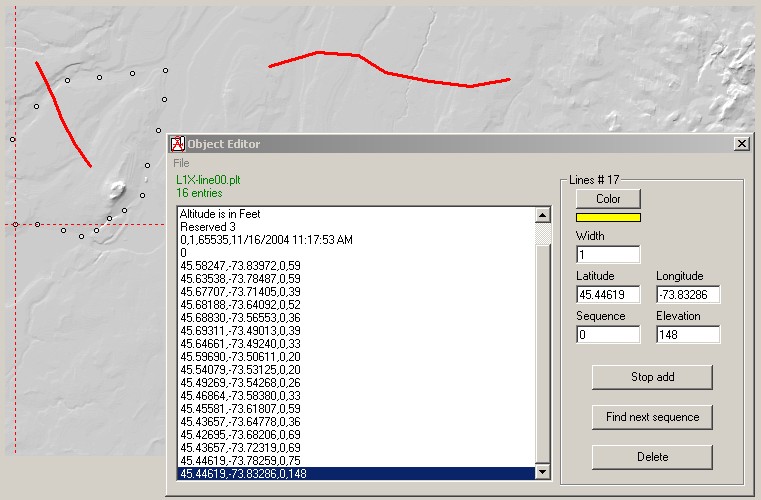Click the scrollbar thumb in entry list
The width and height of the screenshot is (761, 500).
pyautogui.click(x=543, y=354)
